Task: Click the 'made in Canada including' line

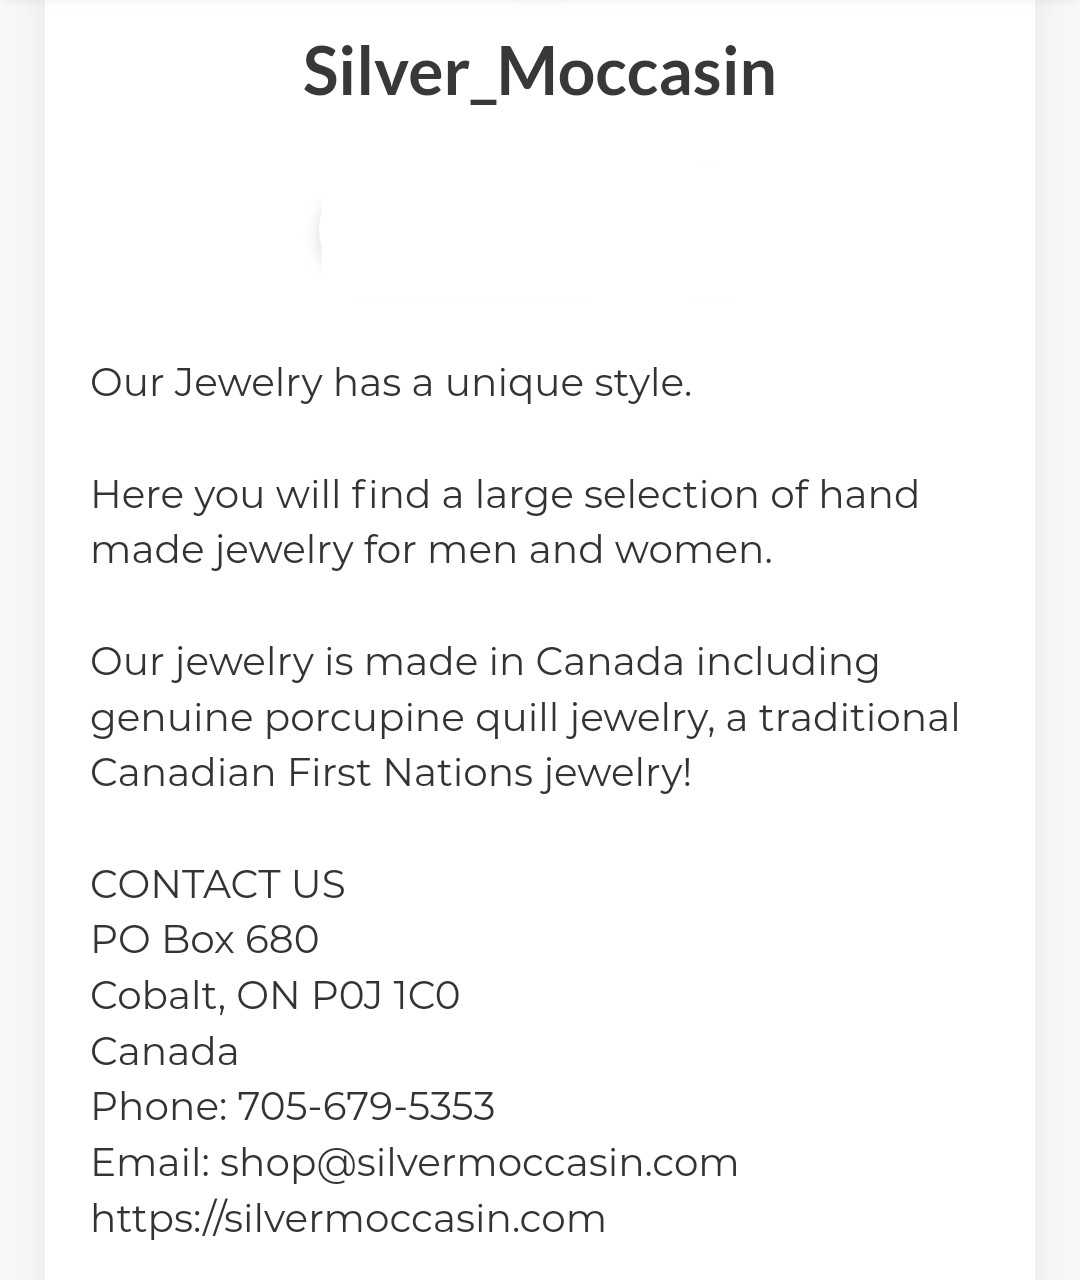Action: (485, 662)
